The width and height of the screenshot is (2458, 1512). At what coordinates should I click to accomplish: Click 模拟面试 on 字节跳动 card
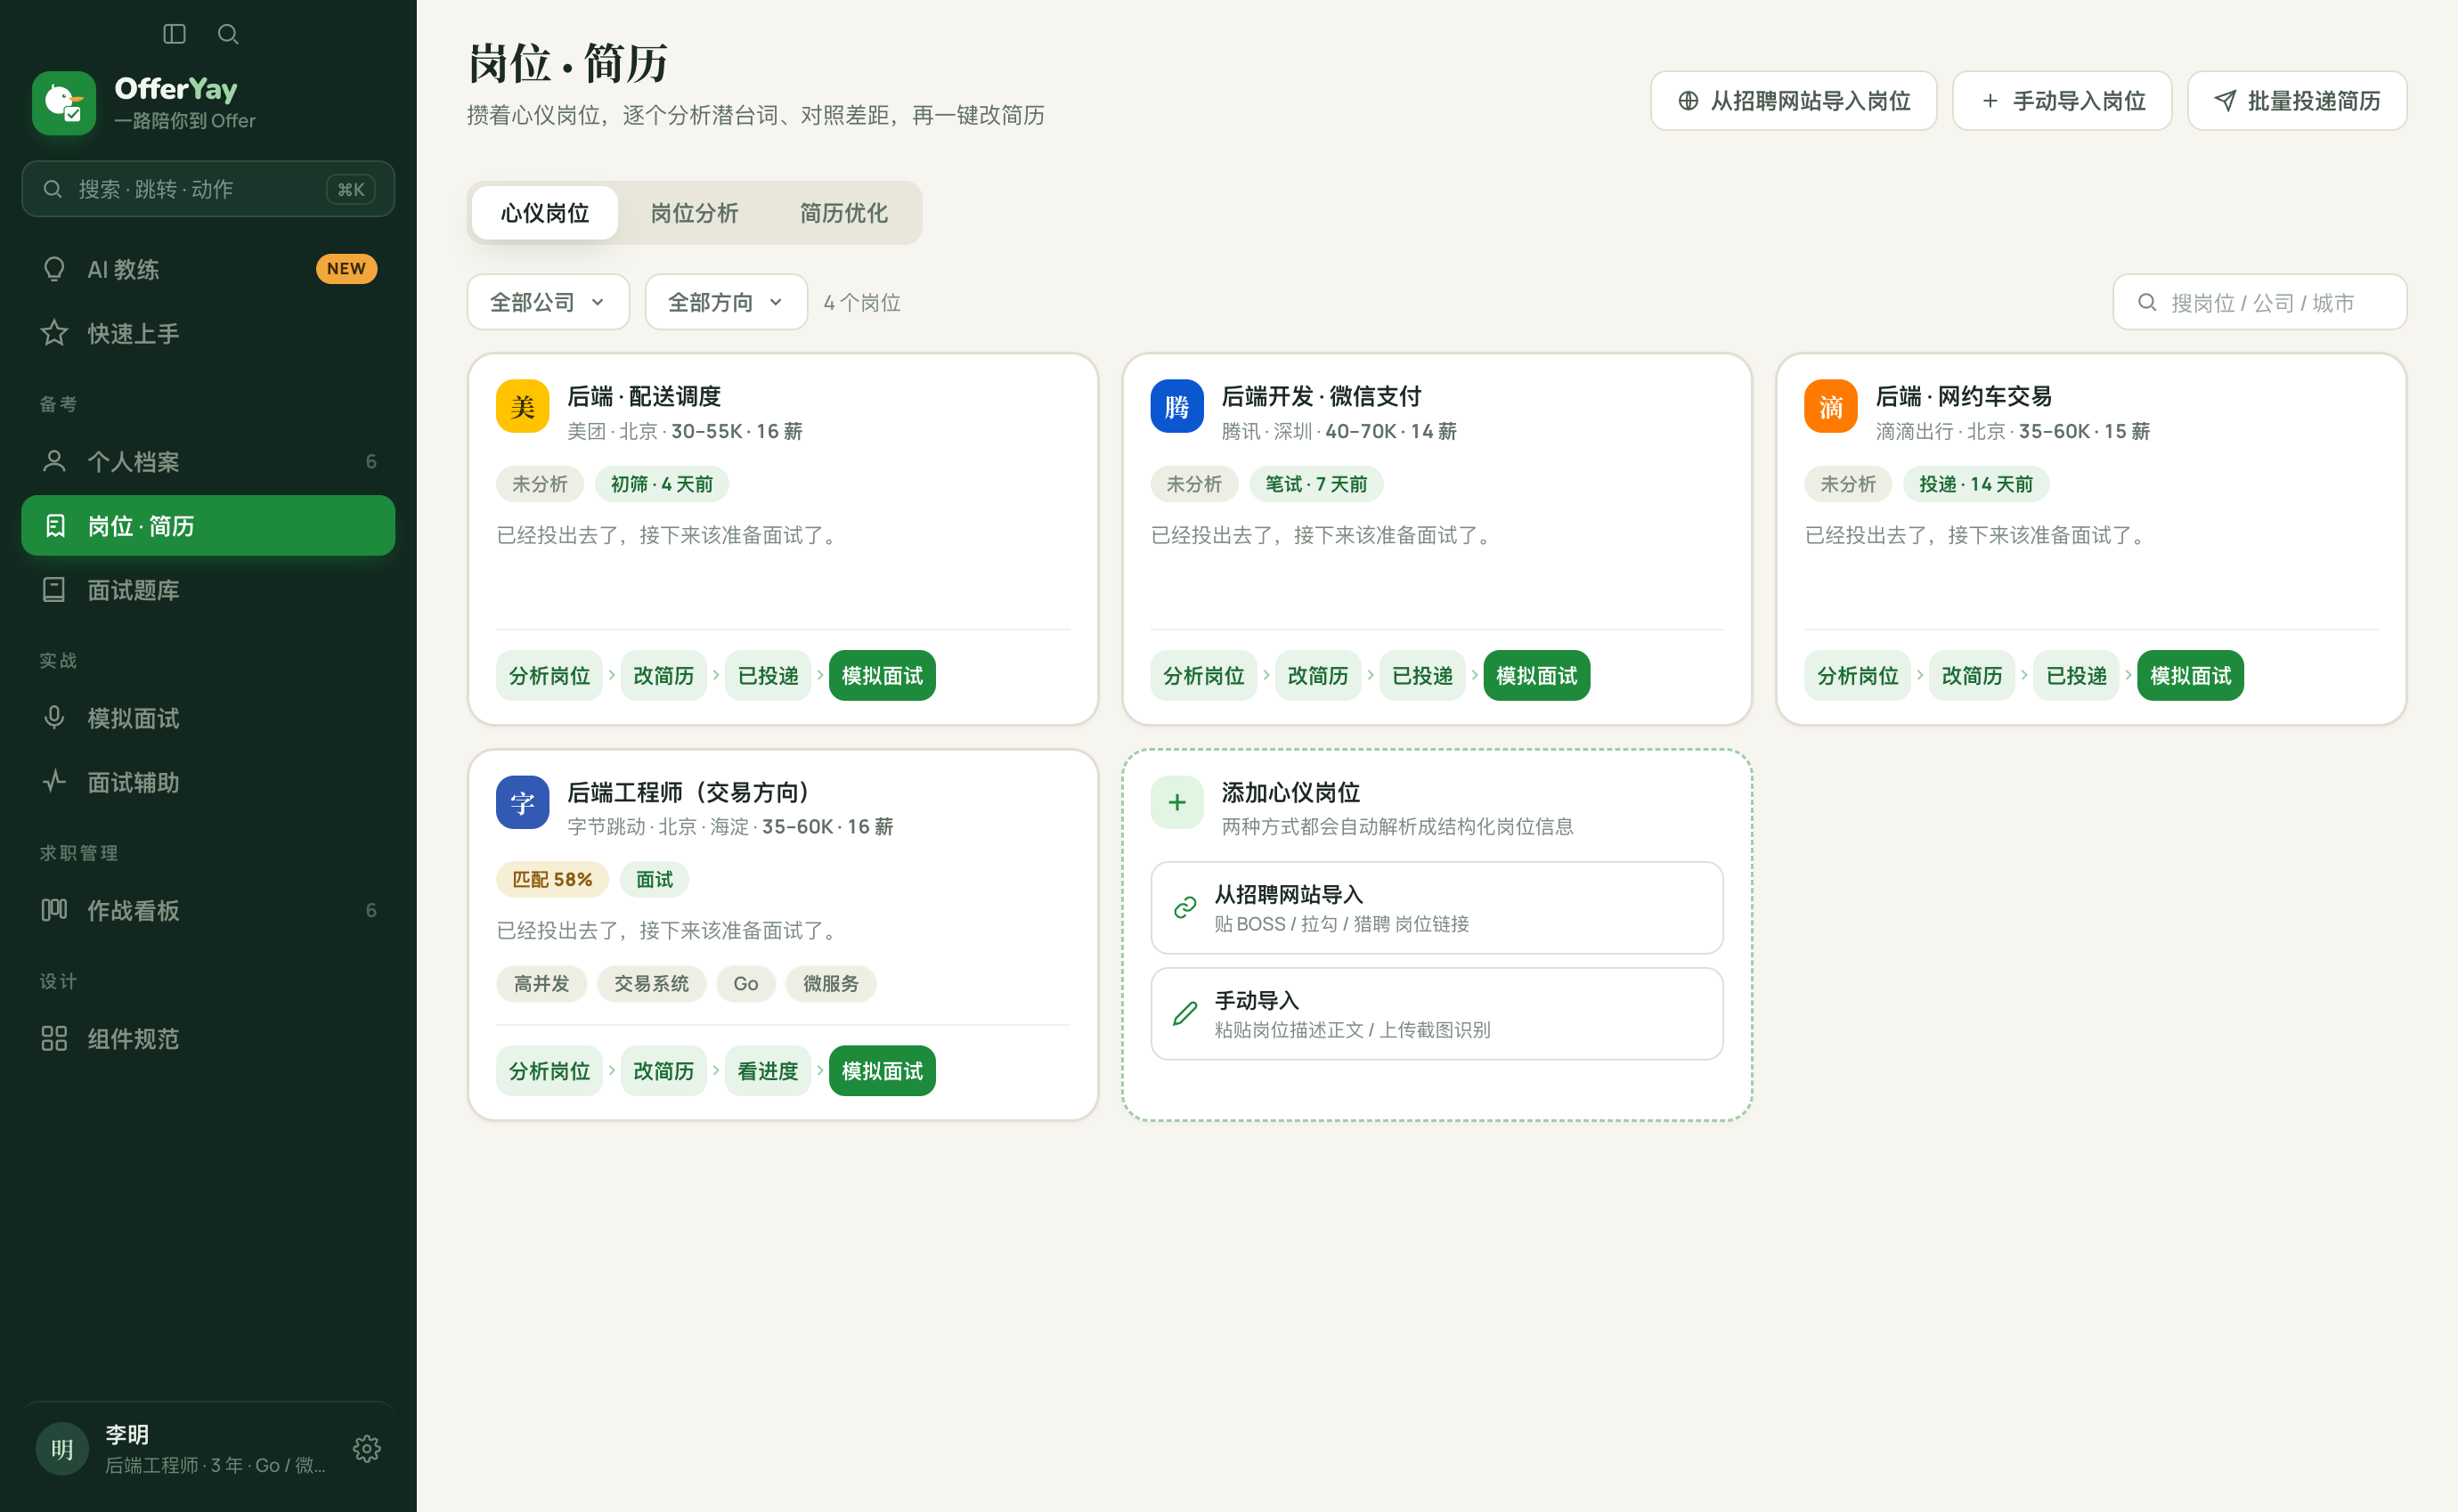point(882,1071)
